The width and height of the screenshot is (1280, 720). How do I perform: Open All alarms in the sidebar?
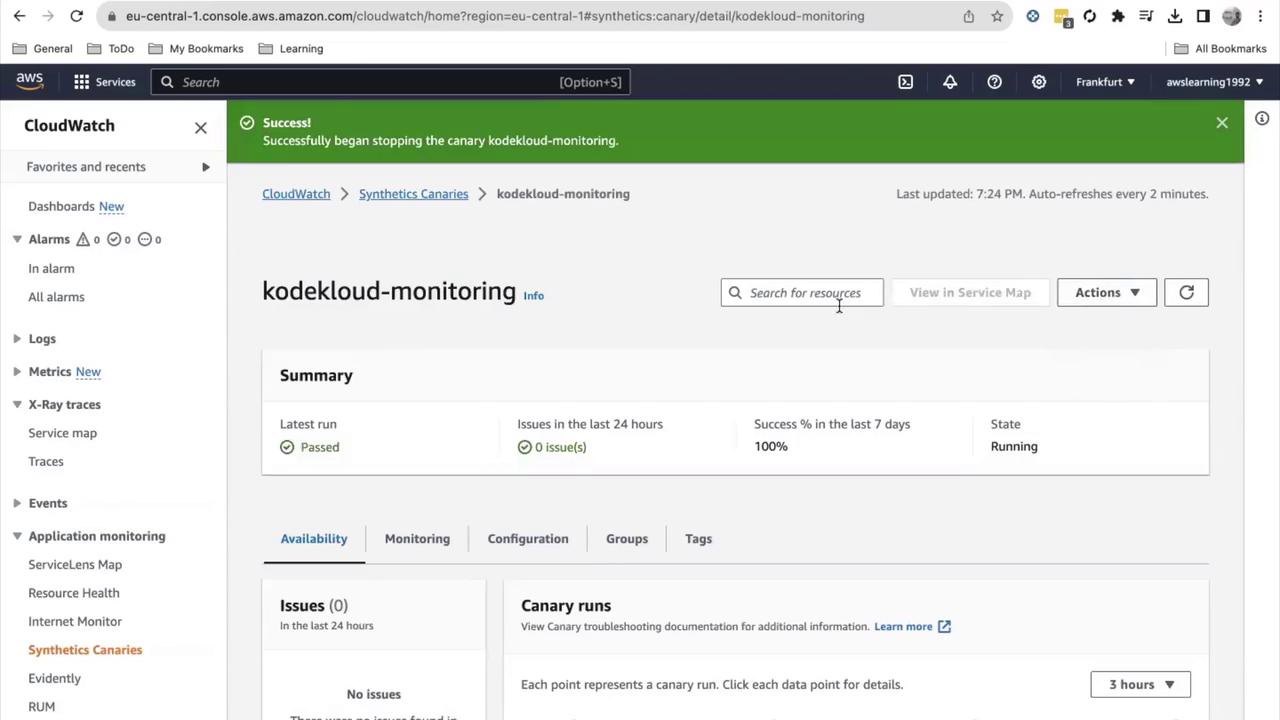(56, 297)
